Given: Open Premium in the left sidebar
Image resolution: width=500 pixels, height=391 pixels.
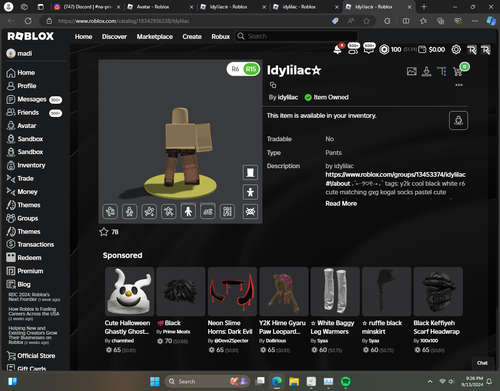Looking at the screenshot, I should click(x=25, y=271).
